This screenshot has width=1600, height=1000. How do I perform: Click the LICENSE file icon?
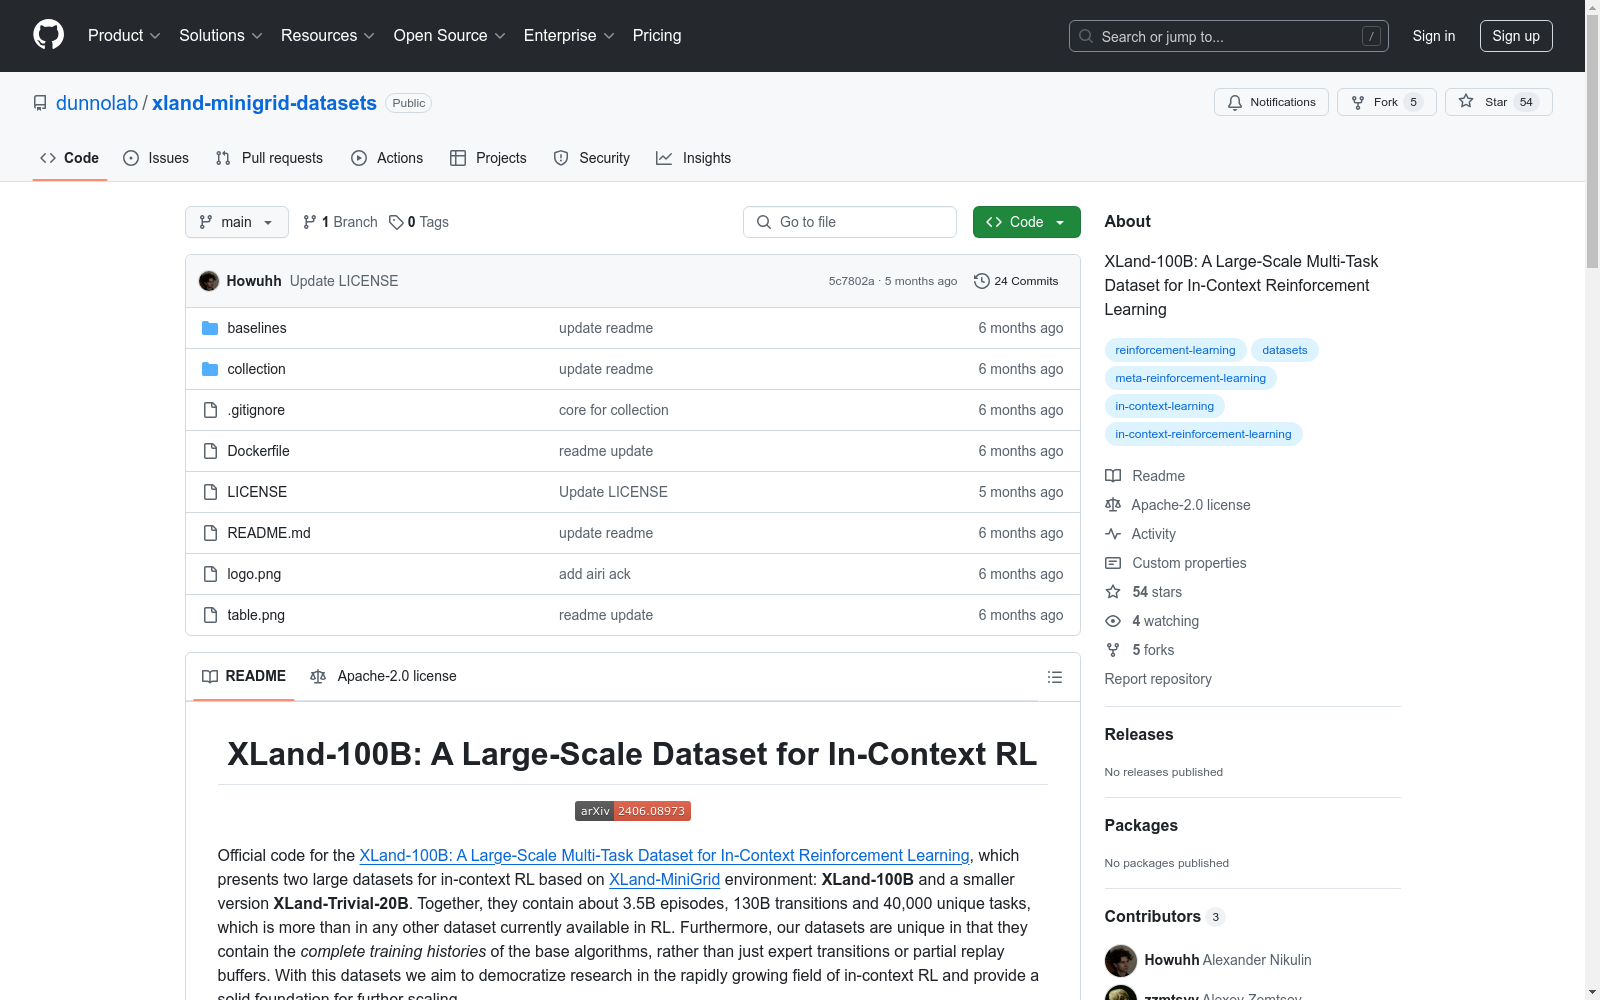tap(210, 492)
